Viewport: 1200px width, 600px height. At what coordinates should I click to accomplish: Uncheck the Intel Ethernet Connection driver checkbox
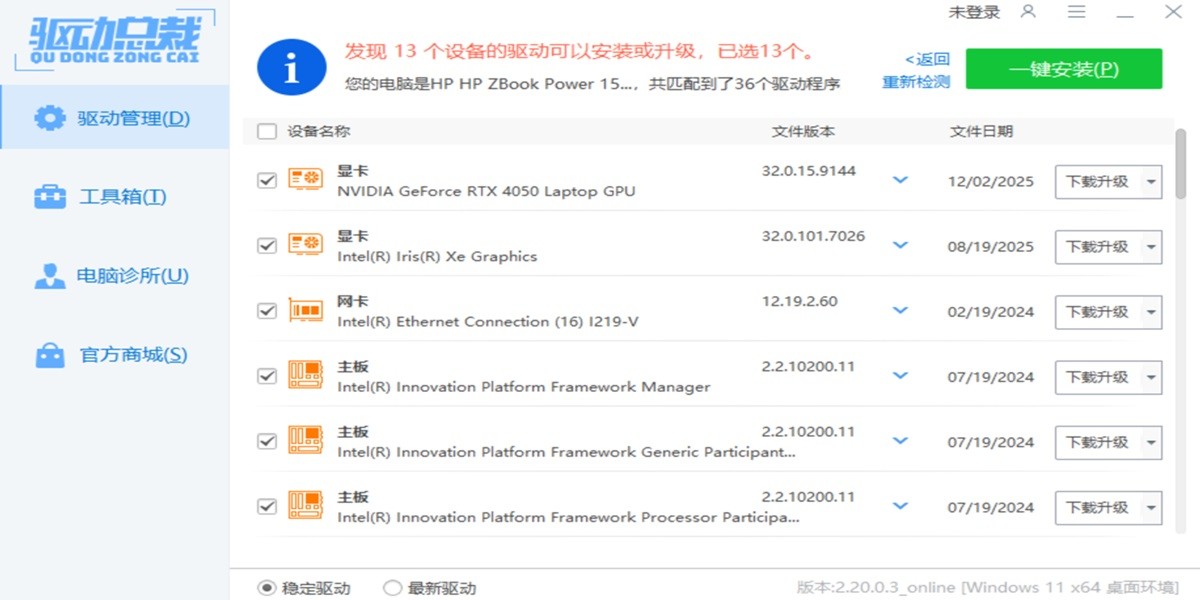(266, 311)
